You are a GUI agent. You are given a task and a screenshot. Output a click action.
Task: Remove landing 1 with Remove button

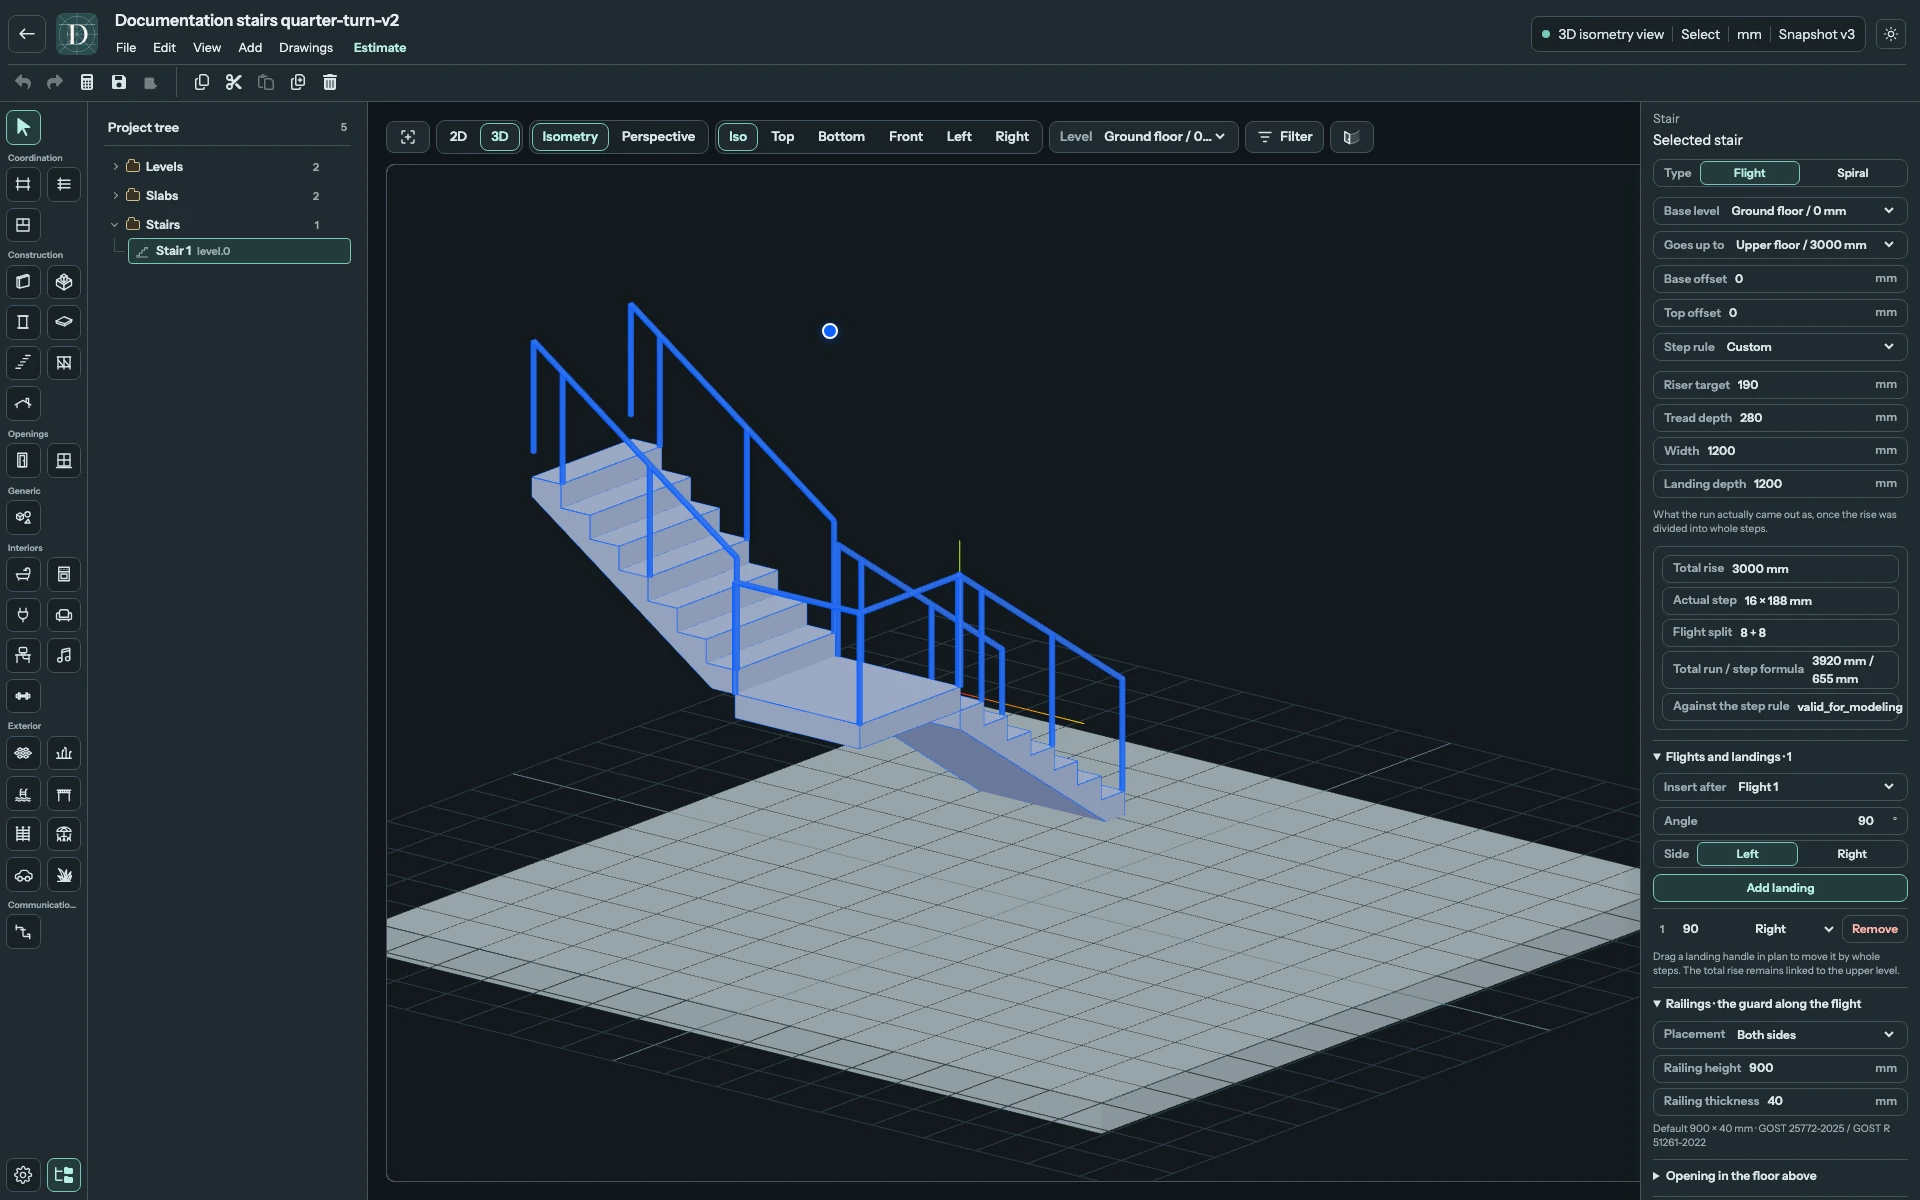coord(1874,929)
